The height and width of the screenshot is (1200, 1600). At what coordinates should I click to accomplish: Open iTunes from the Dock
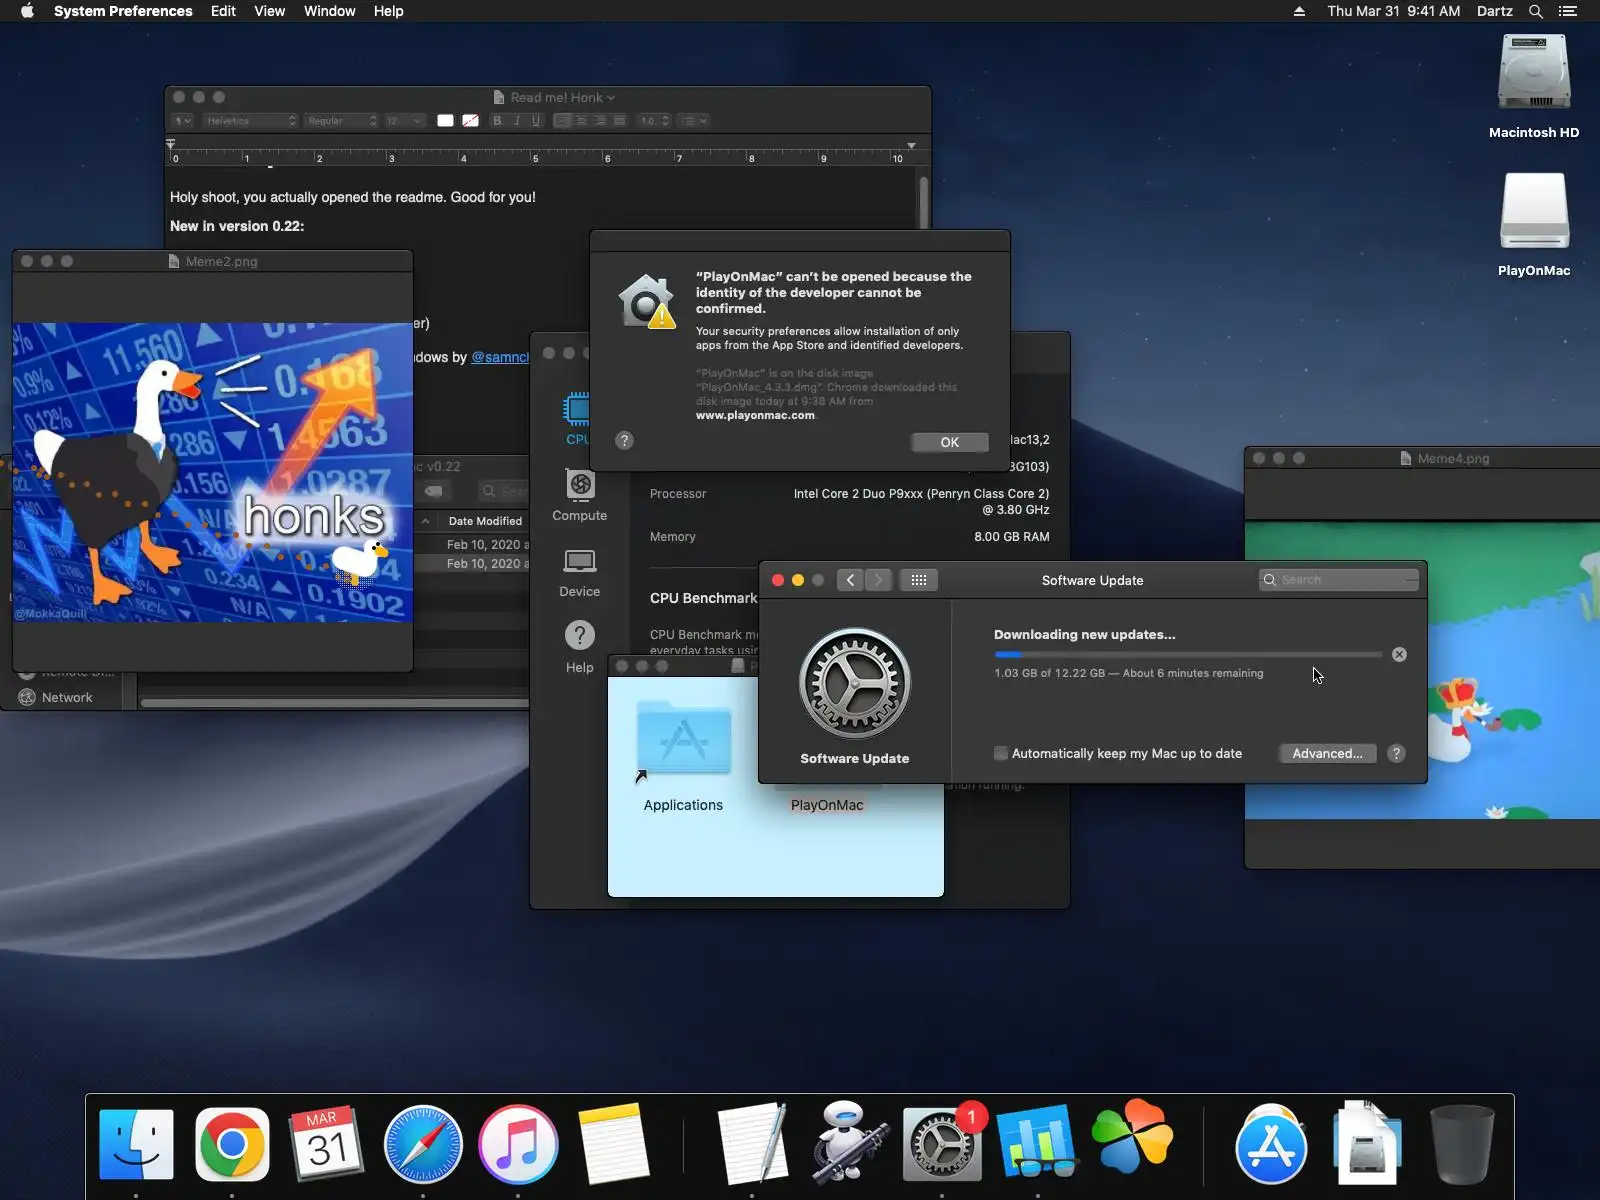tap(518, 1144)
